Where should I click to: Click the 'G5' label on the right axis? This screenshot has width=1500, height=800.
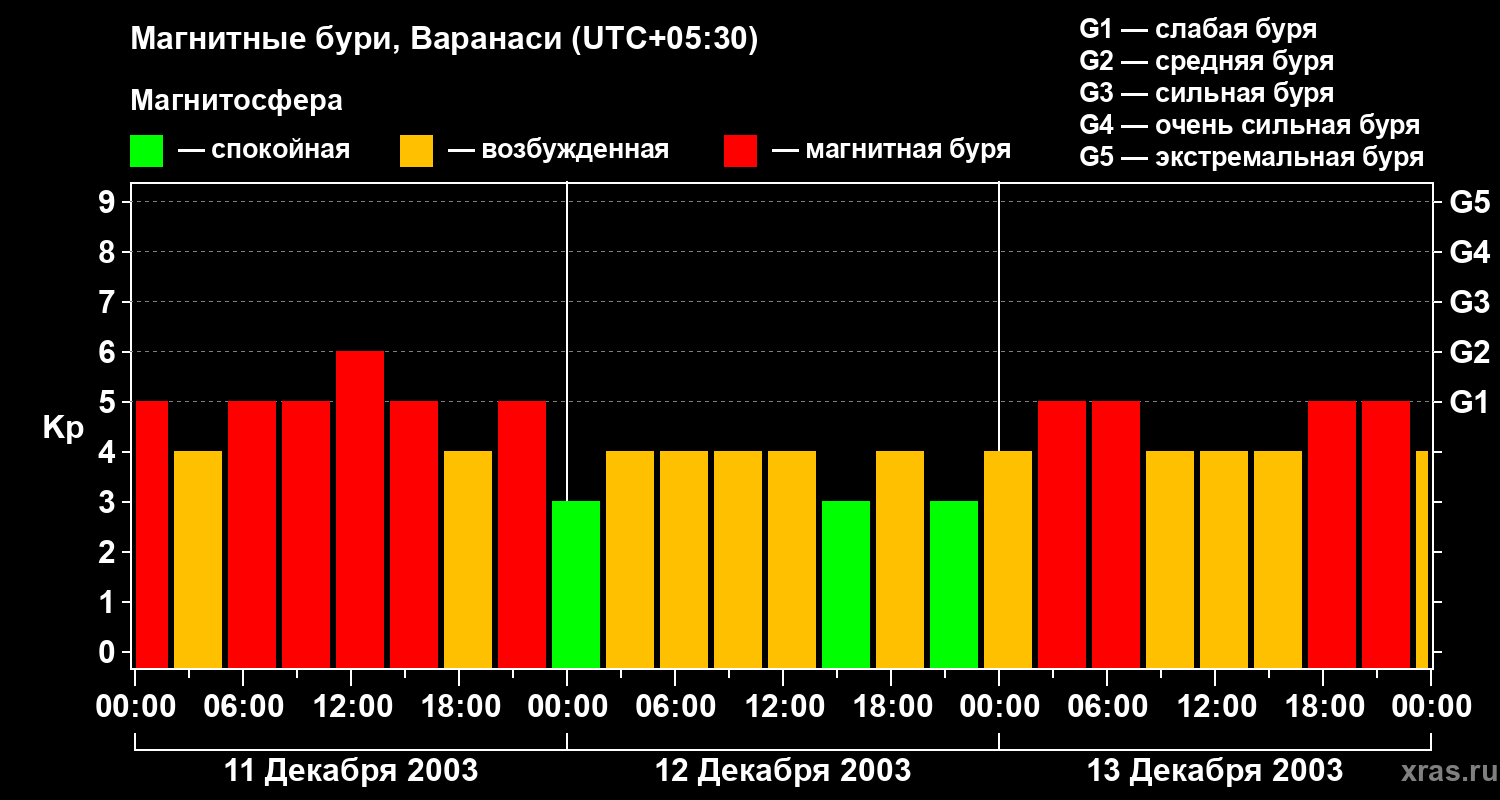coord(1470,202)
